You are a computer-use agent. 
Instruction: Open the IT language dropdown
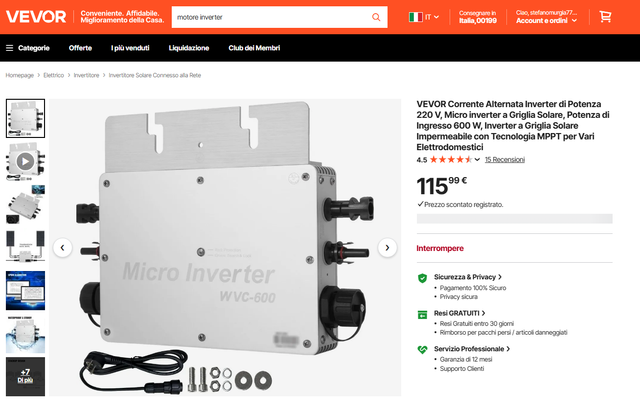(424, 17)
